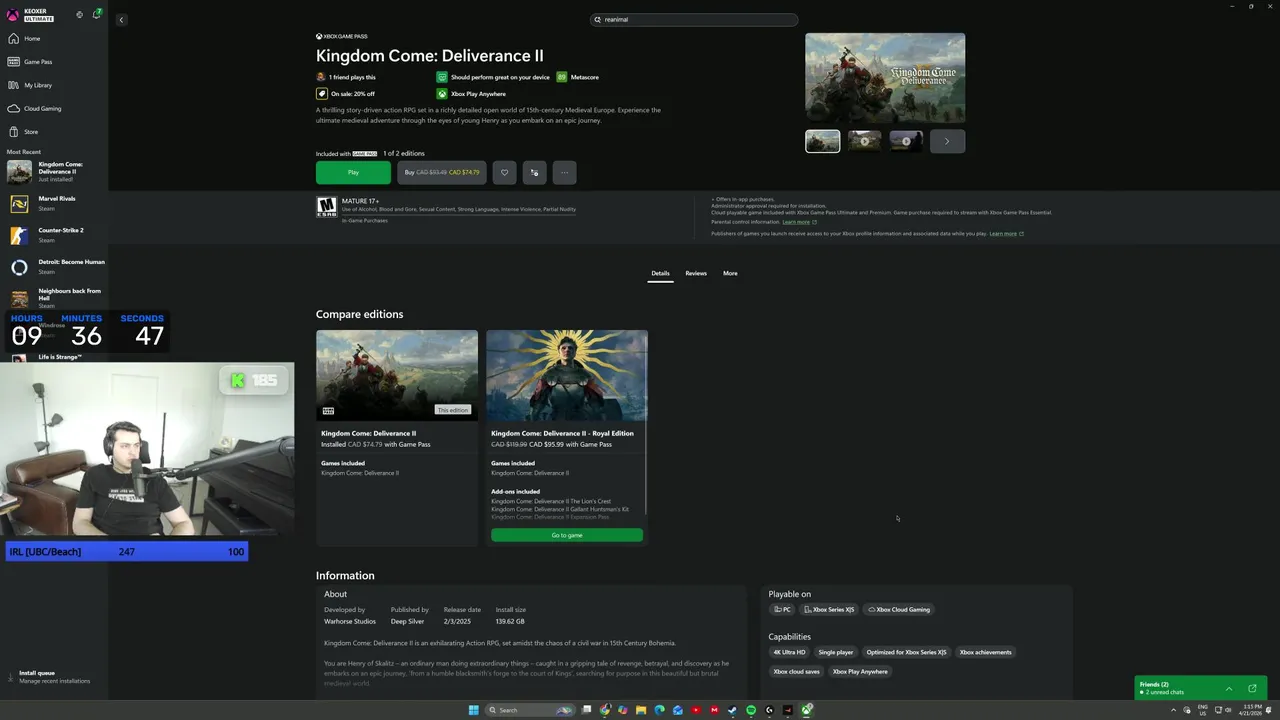Screen dimensions: 1280x720
Task: Play the third media thumbnail video
Action: coord(906,141)
